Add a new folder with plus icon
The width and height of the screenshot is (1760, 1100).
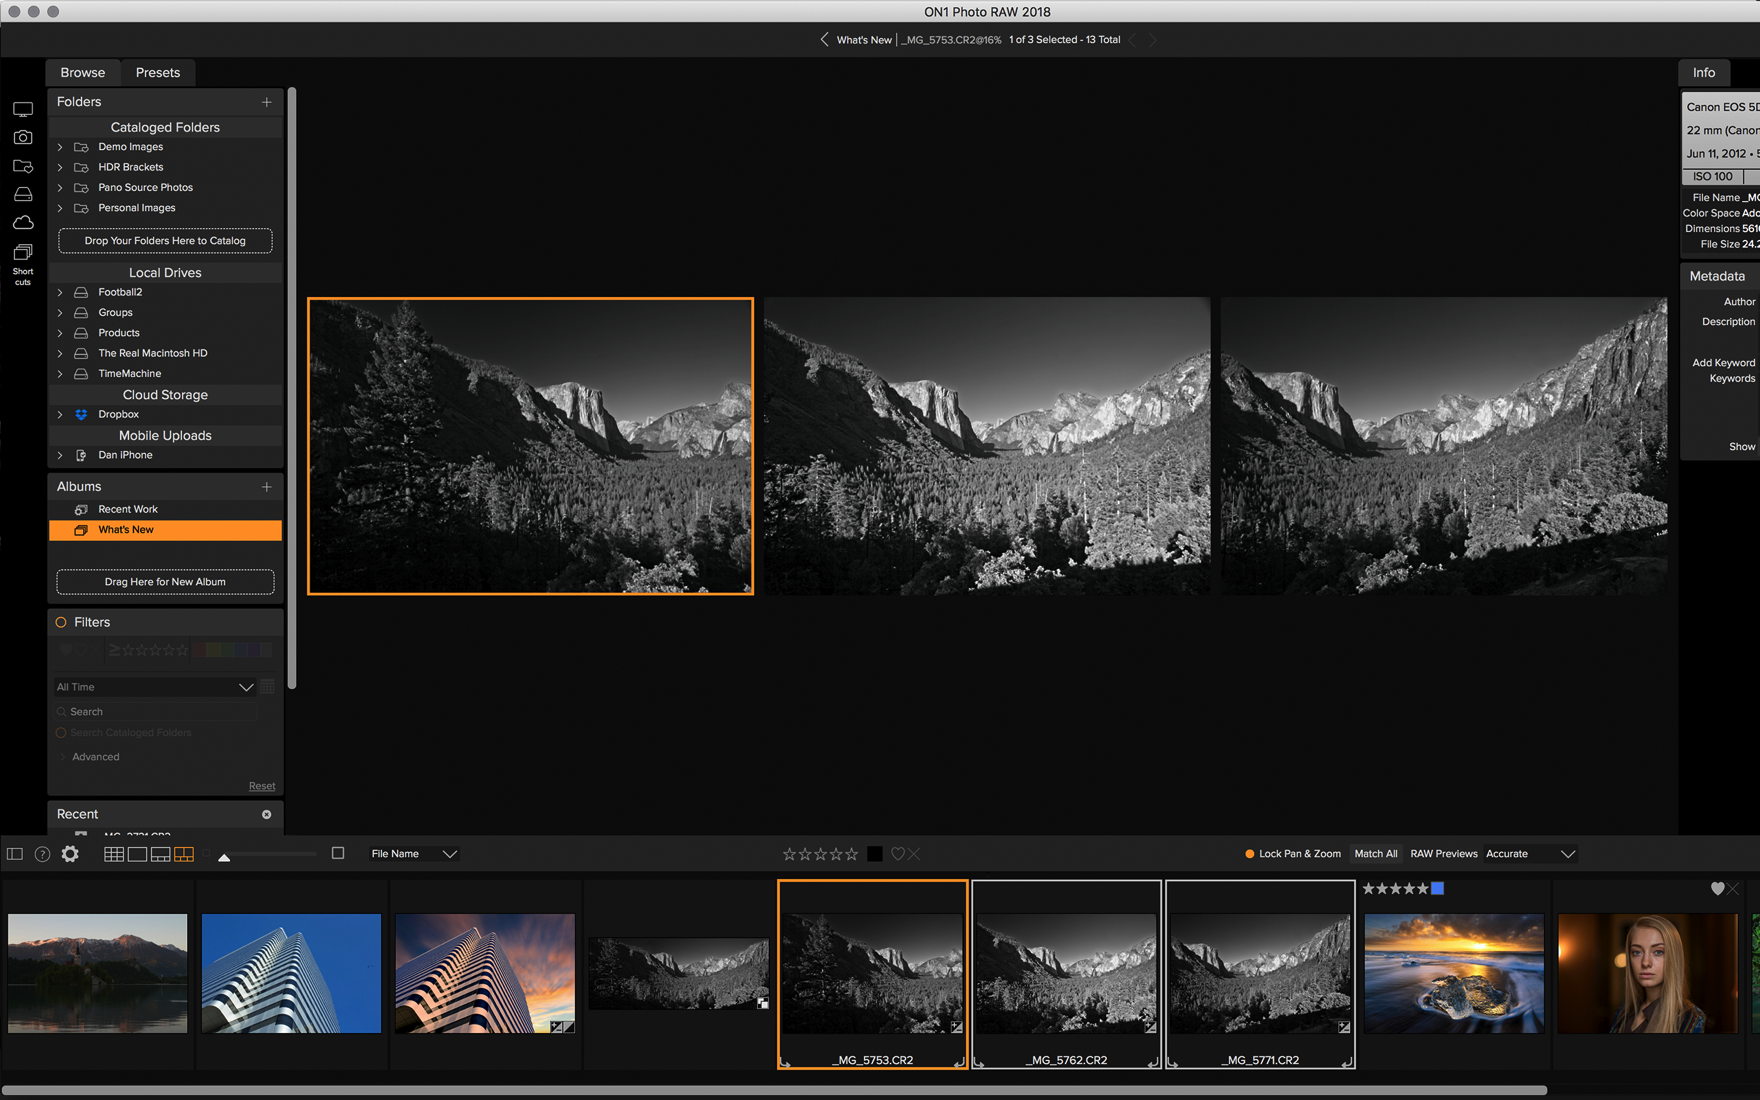click(x=266, y=102)
